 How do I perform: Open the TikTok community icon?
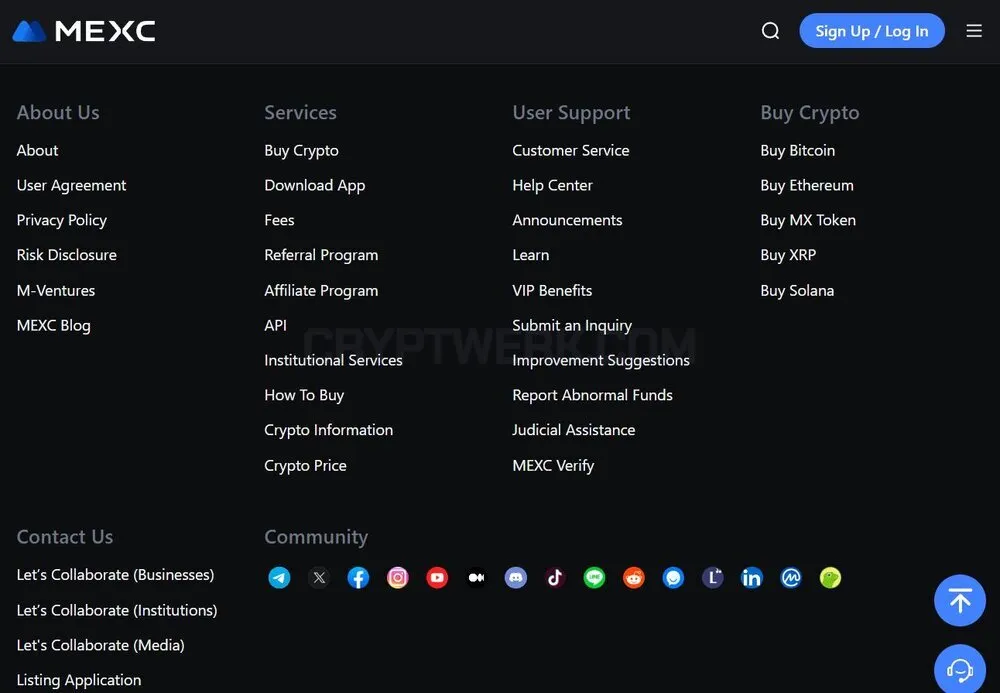pos(555,578)
